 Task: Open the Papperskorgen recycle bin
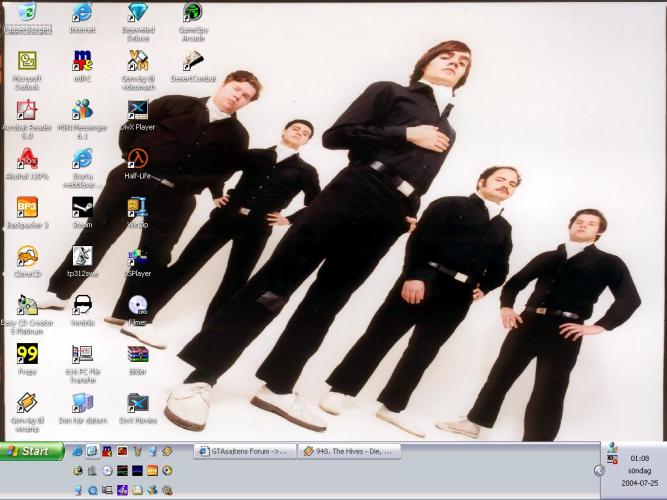(27, 13)
